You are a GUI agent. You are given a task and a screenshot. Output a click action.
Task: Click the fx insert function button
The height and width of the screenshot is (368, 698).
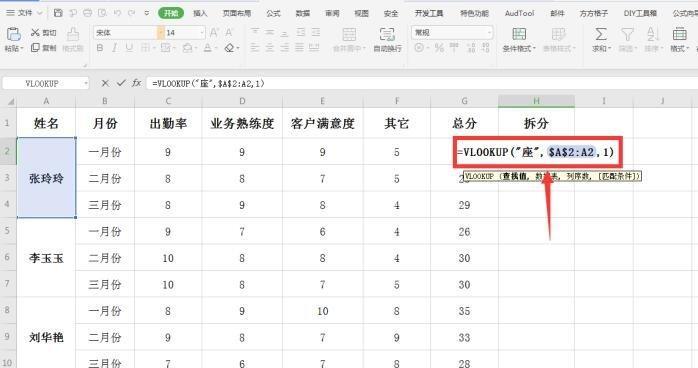point(137,83)
